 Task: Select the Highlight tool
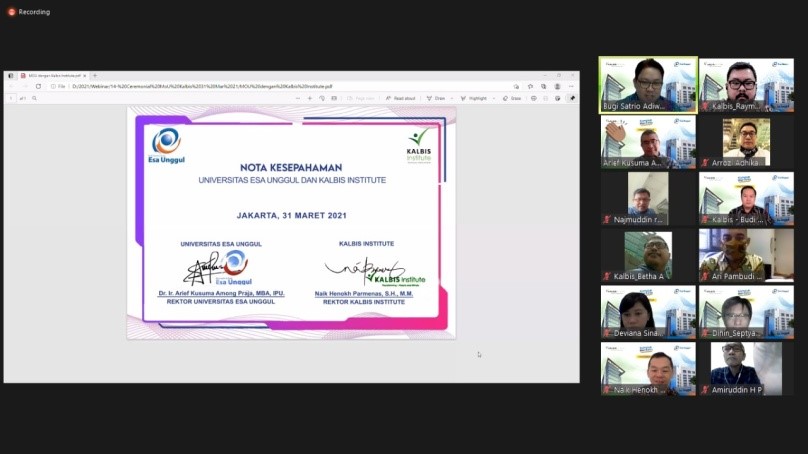[x=474, y=98]
